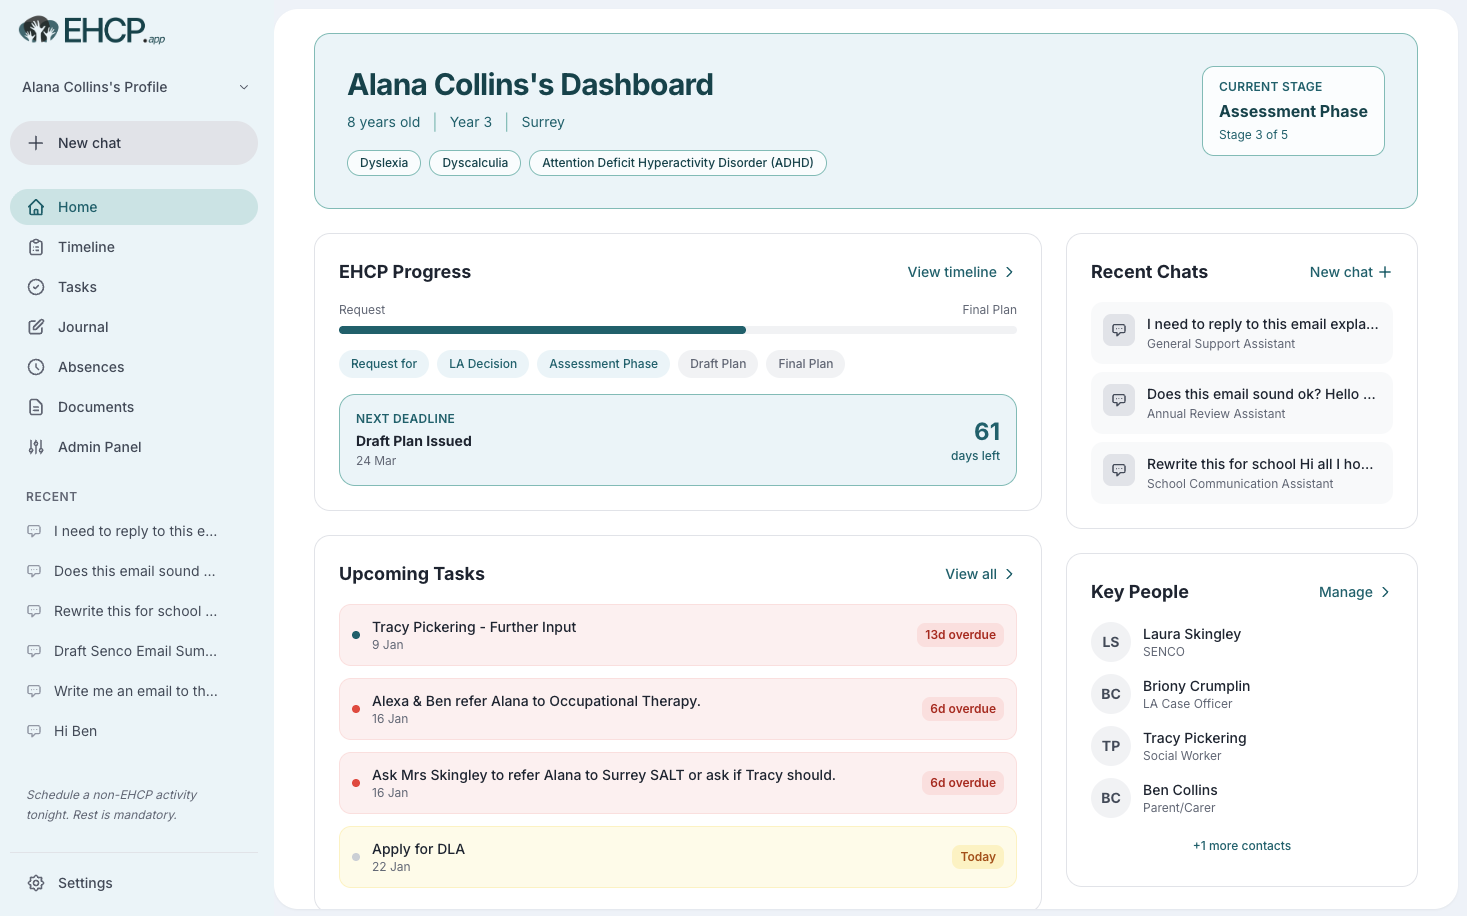Viewport: 1467px width, 916px height.
Task: Open the Timeline menu item
Action: pyautogui.click(x=134, y=247)
